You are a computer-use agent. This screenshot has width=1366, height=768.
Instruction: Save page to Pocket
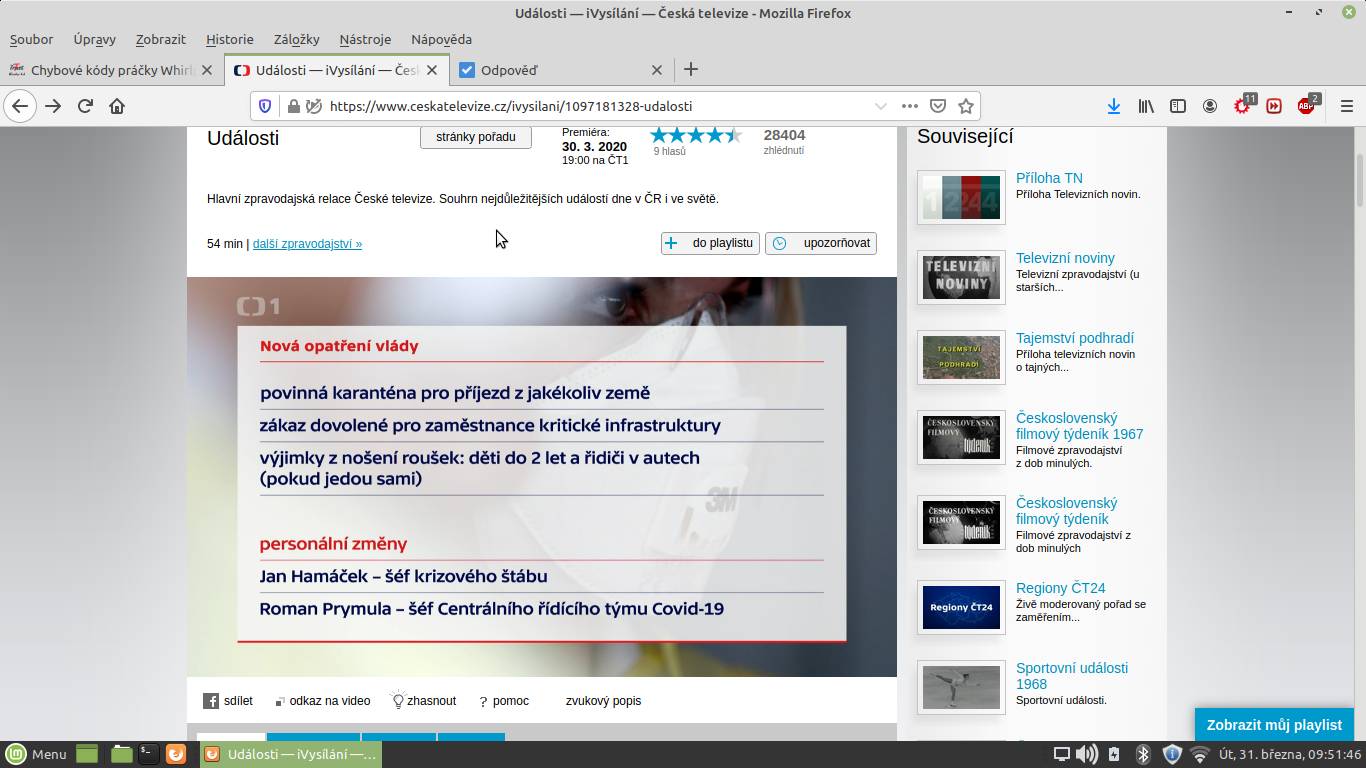(x=938, y=106)
